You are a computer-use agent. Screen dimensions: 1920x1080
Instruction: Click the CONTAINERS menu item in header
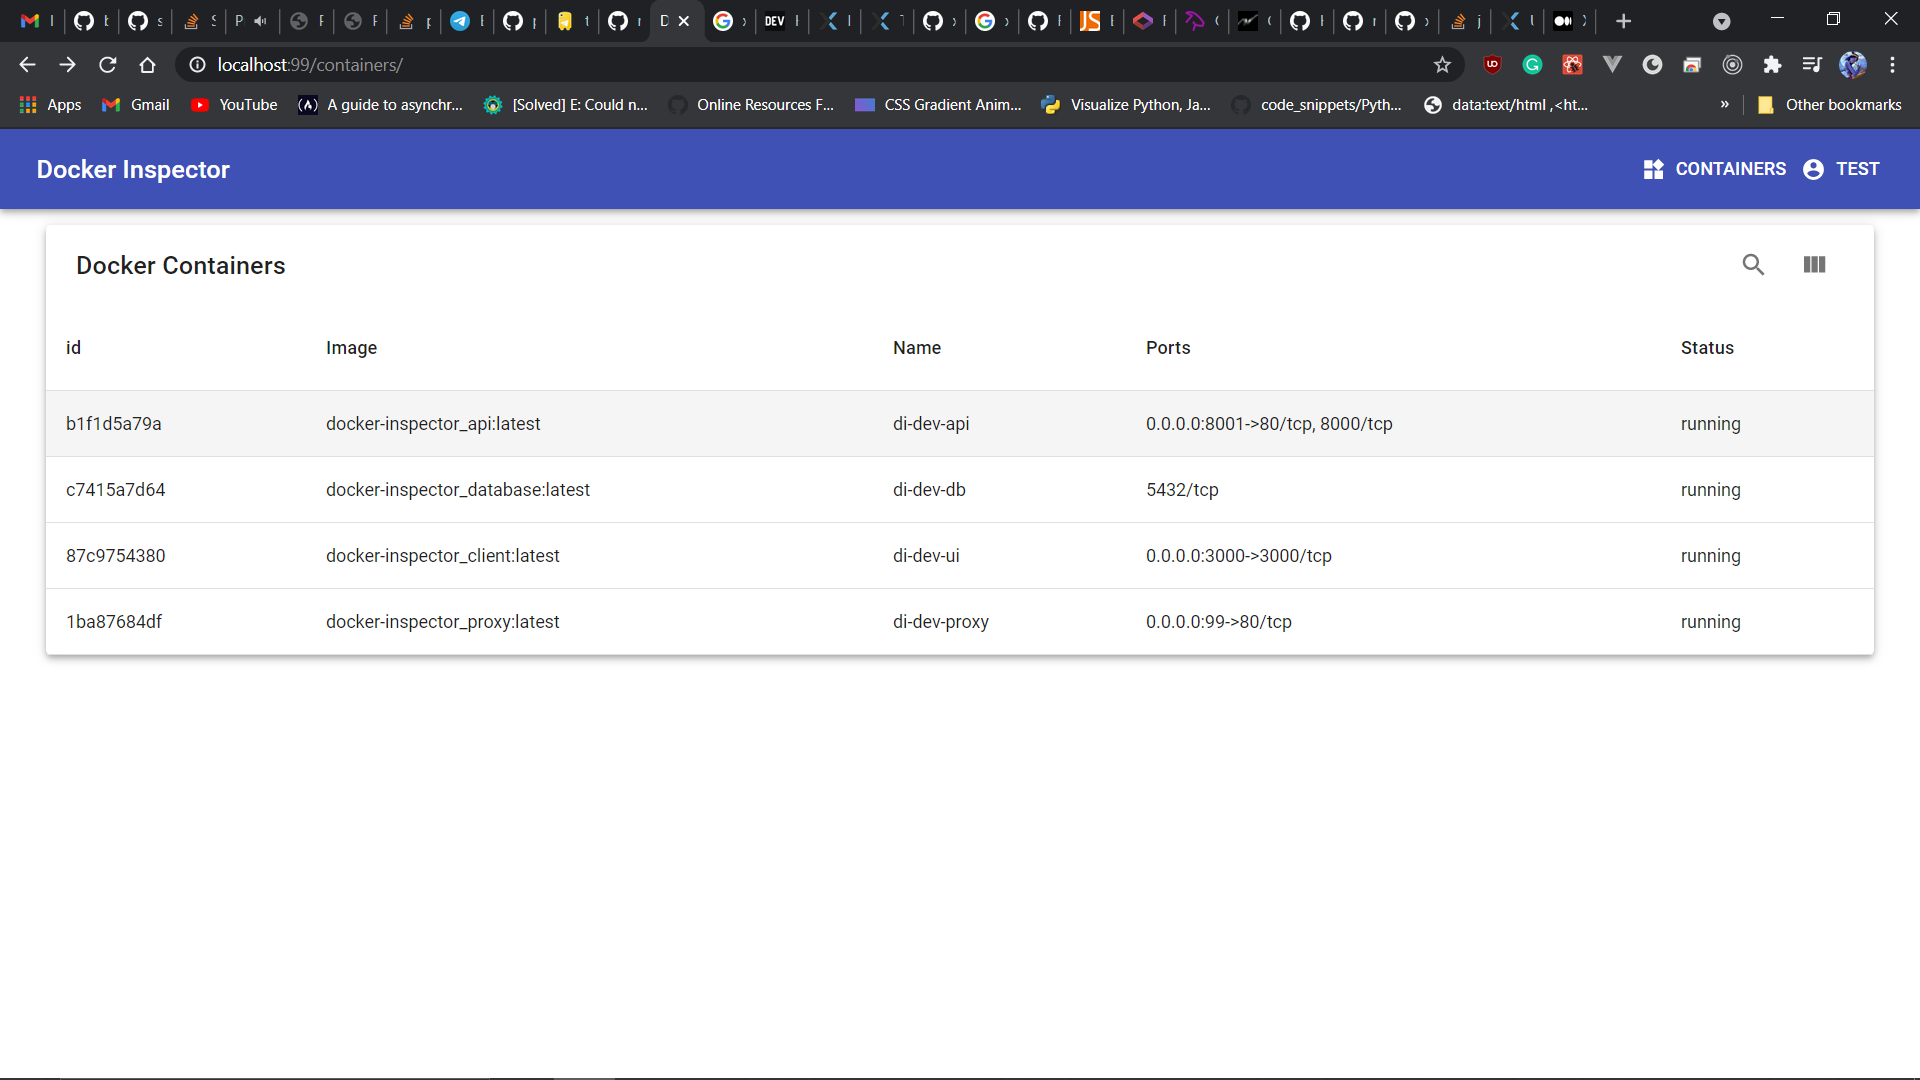click(1714, 169)
